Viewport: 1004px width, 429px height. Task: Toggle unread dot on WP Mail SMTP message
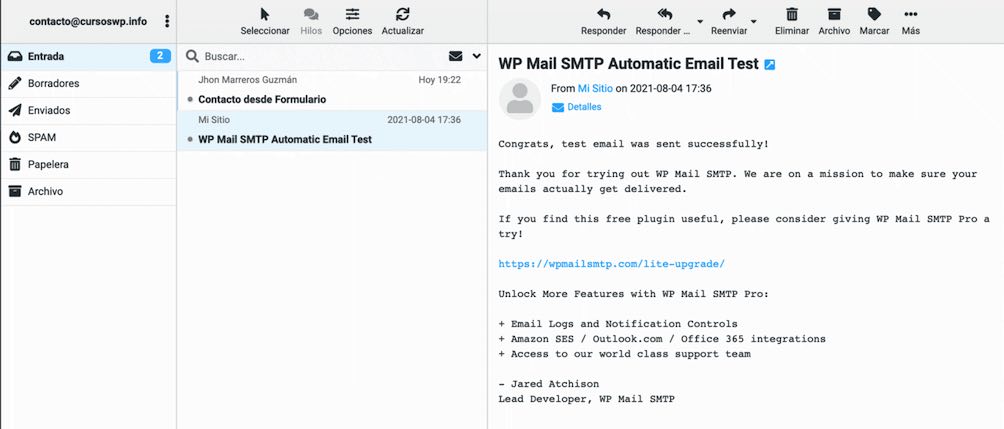tap(190, 140)
